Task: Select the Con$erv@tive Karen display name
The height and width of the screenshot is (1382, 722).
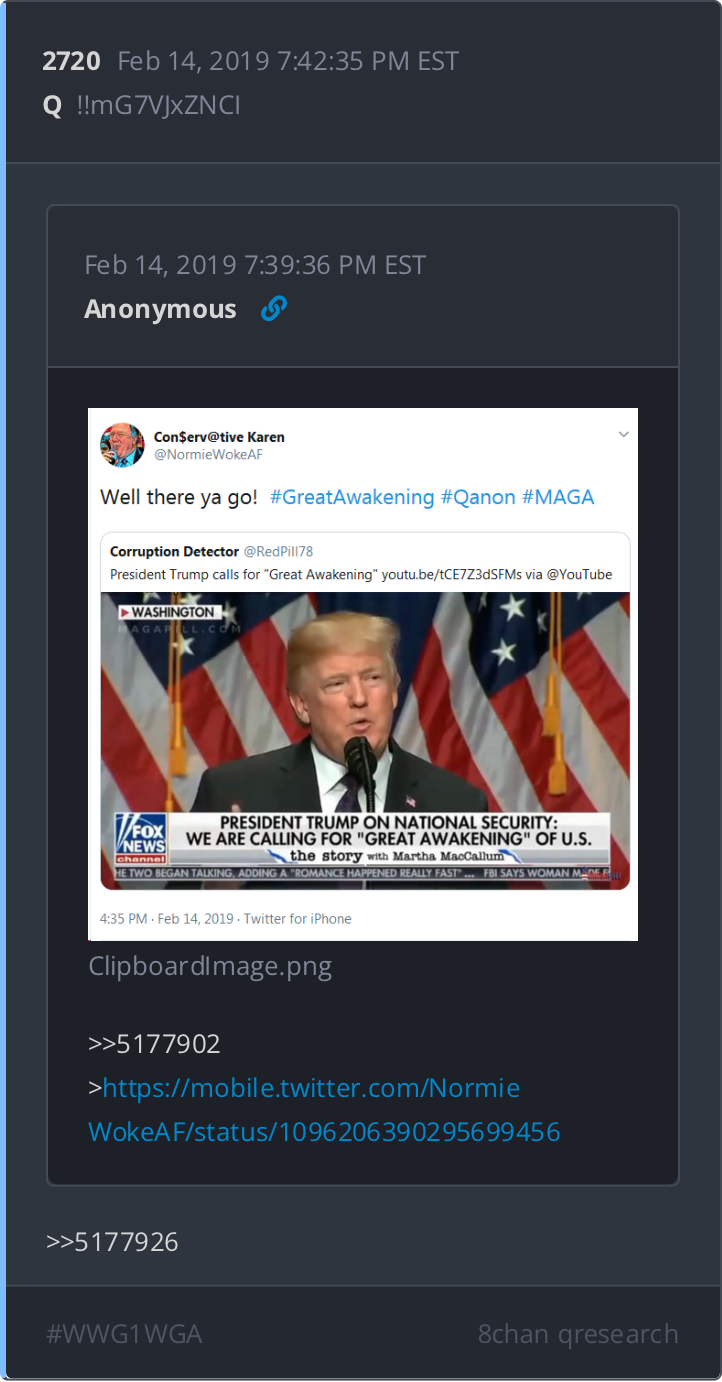Action: (x=219, y=436)
